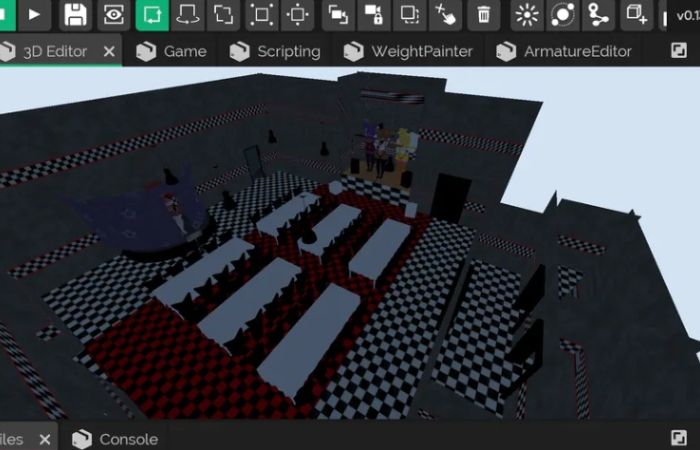Viewport: 700px width, 450px height.
Task: Delete selection with the trash can icon
Action: click(x=483, y=15)
